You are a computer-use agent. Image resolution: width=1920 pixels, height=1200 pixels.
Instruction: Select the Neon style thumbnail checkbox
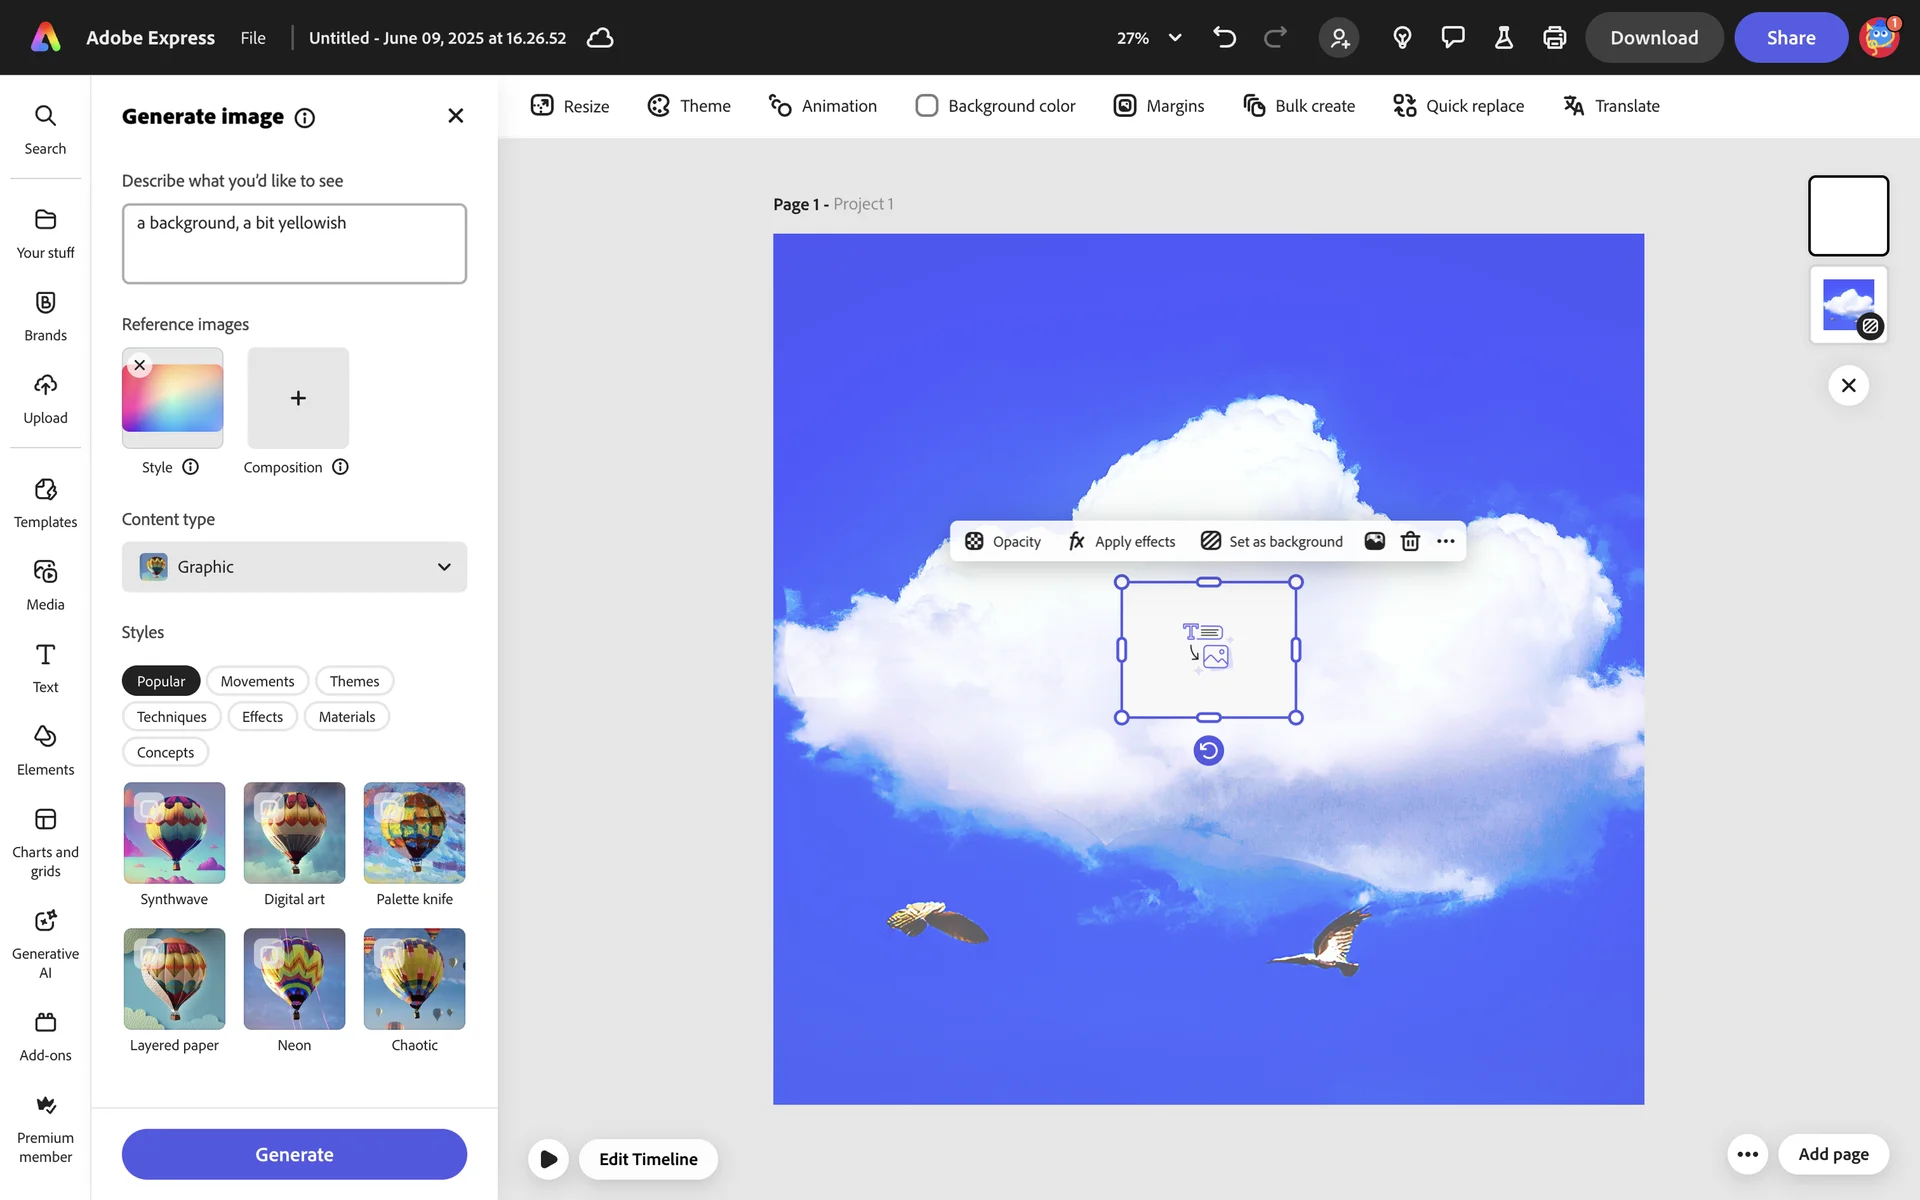268,952
